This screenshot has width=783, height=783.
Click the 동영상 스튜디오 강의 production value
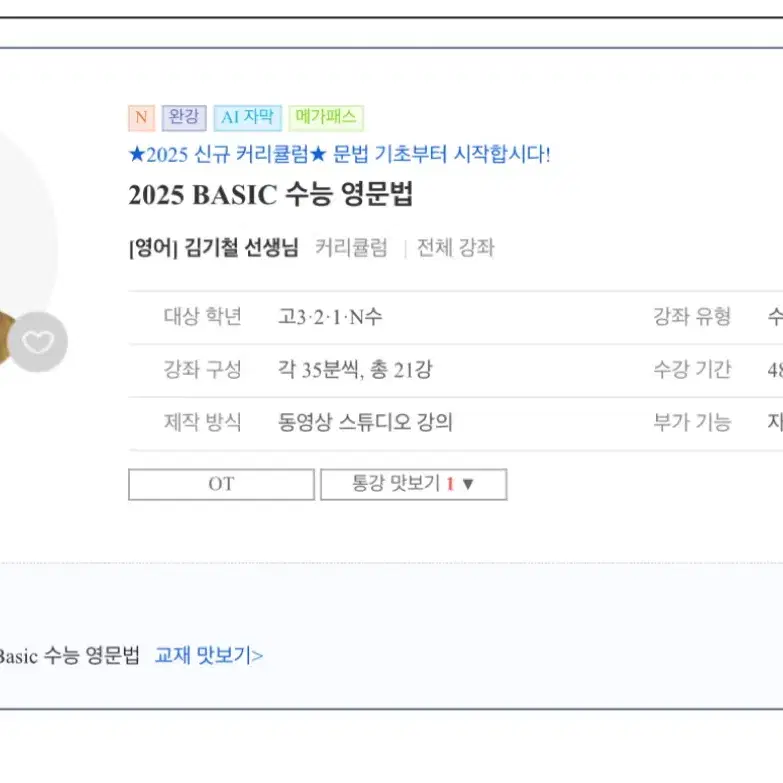pyautogui.click(x=365, y=422)
